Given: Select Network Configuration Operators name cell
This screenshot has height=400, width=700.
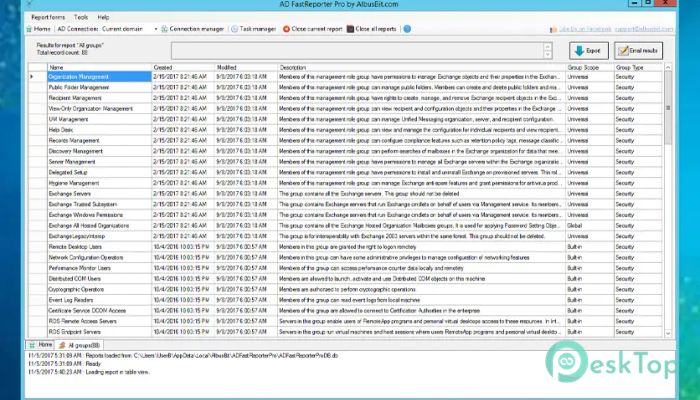Looking at the screenshot, I should click(x=99, y=258).
